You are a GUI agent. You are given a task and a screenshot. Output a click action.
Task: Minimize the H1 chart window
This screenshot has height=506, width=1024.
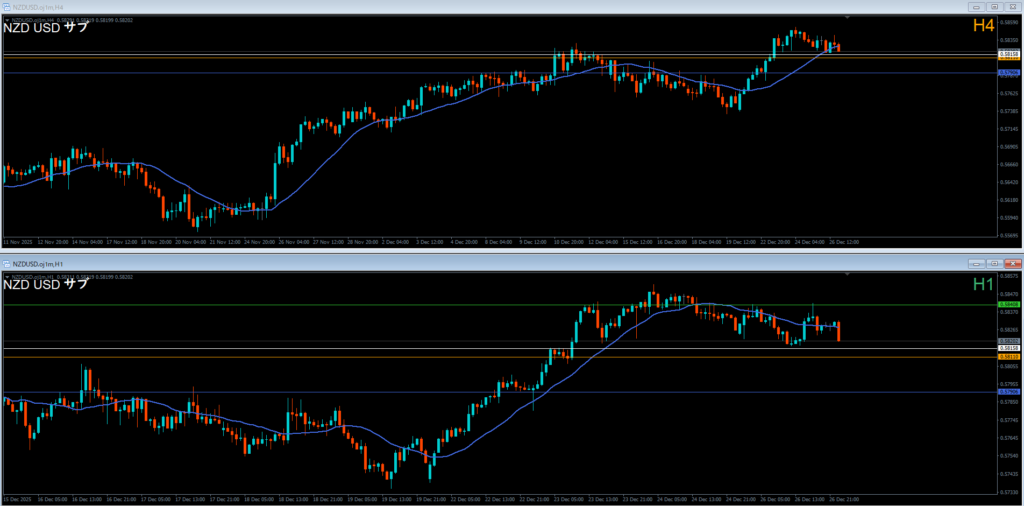pos(976,263)
